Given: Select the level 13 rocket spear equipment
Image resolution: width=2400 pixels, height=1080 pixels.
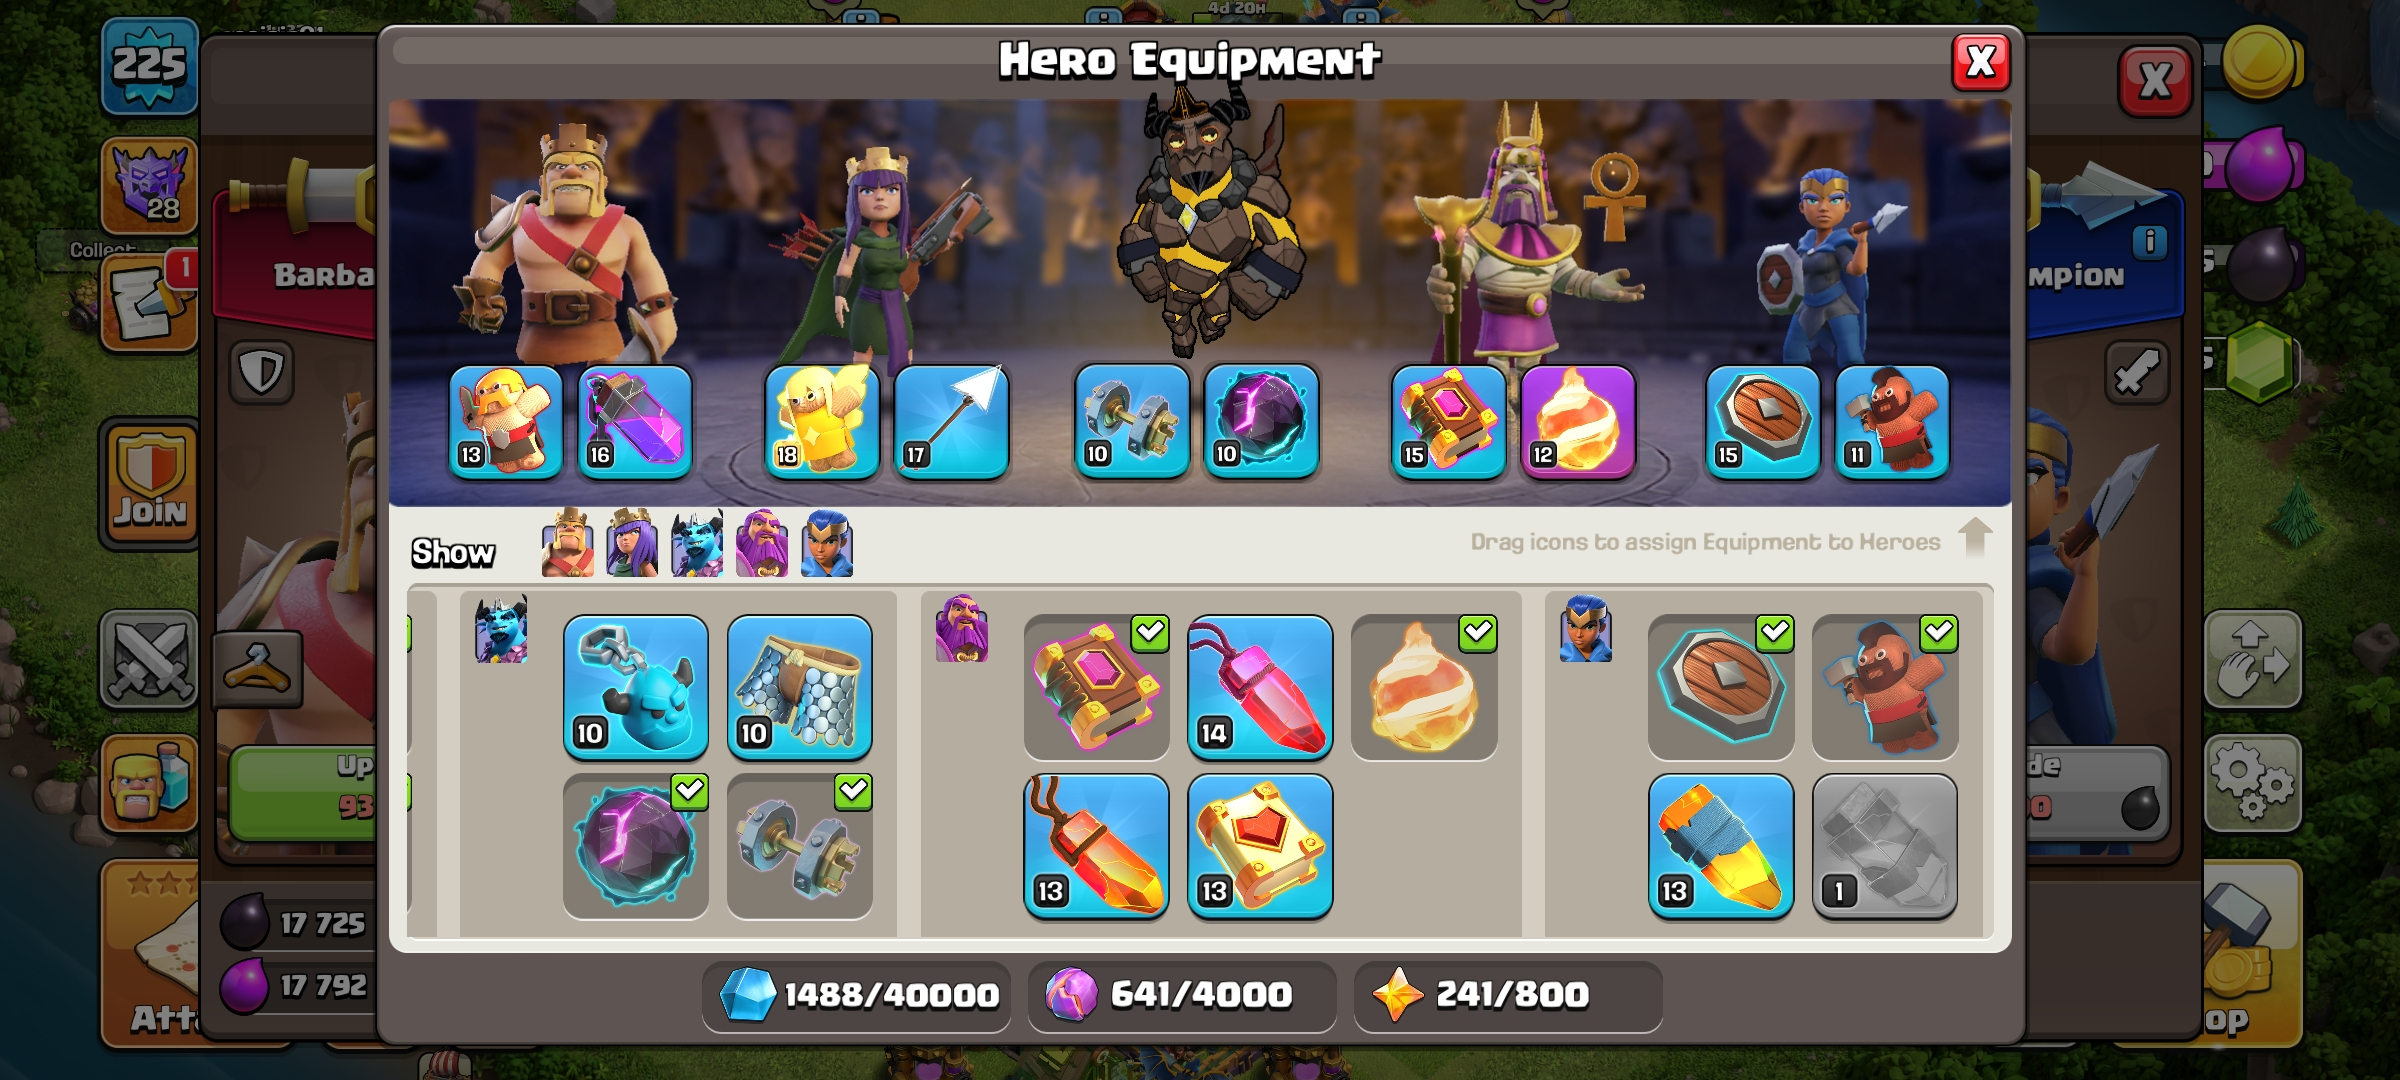Looking at the screenshot, I should pos(1720,846).
